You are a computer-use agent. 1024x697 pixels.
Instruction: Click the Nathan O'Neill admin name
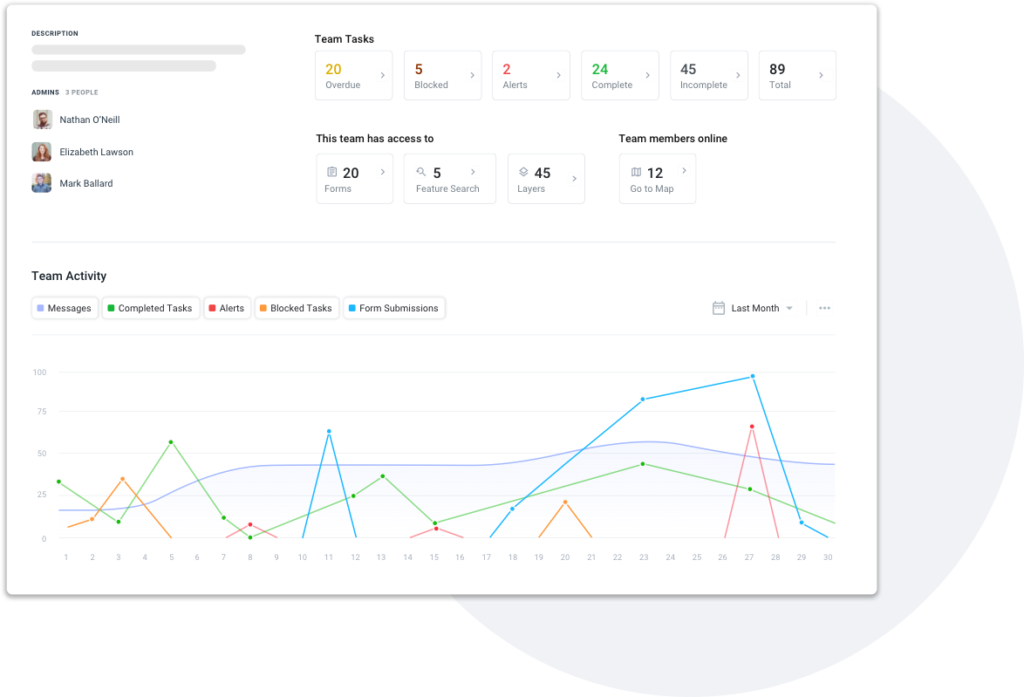(x=89, y=120)
